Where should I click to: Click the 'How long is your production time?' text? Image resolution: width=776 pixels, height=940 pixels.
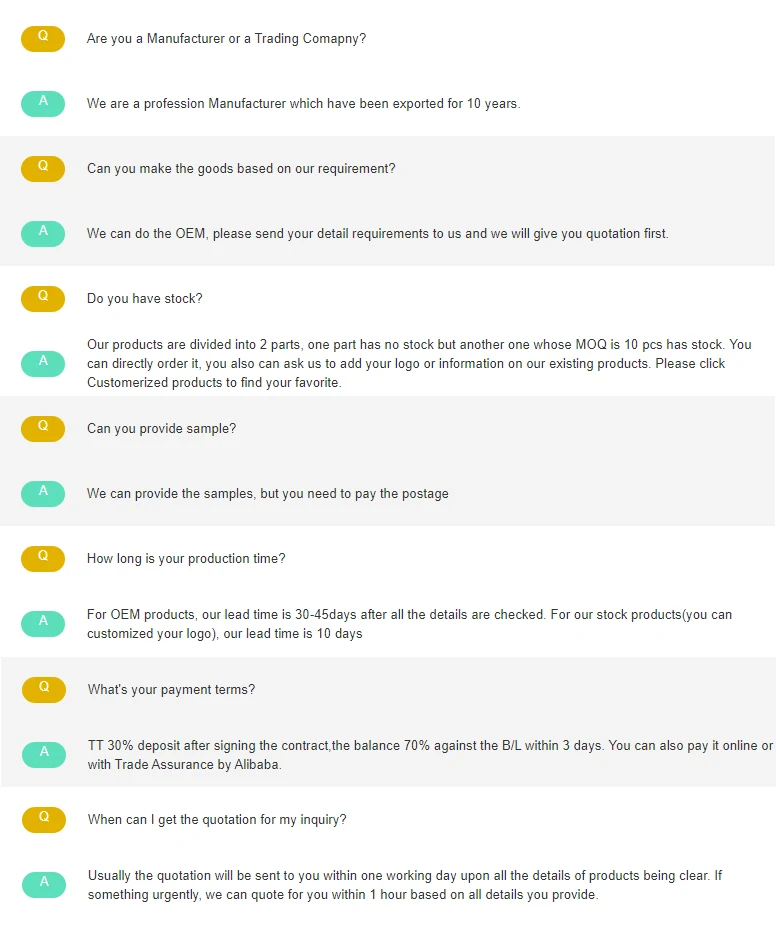[x=186, y=559]
